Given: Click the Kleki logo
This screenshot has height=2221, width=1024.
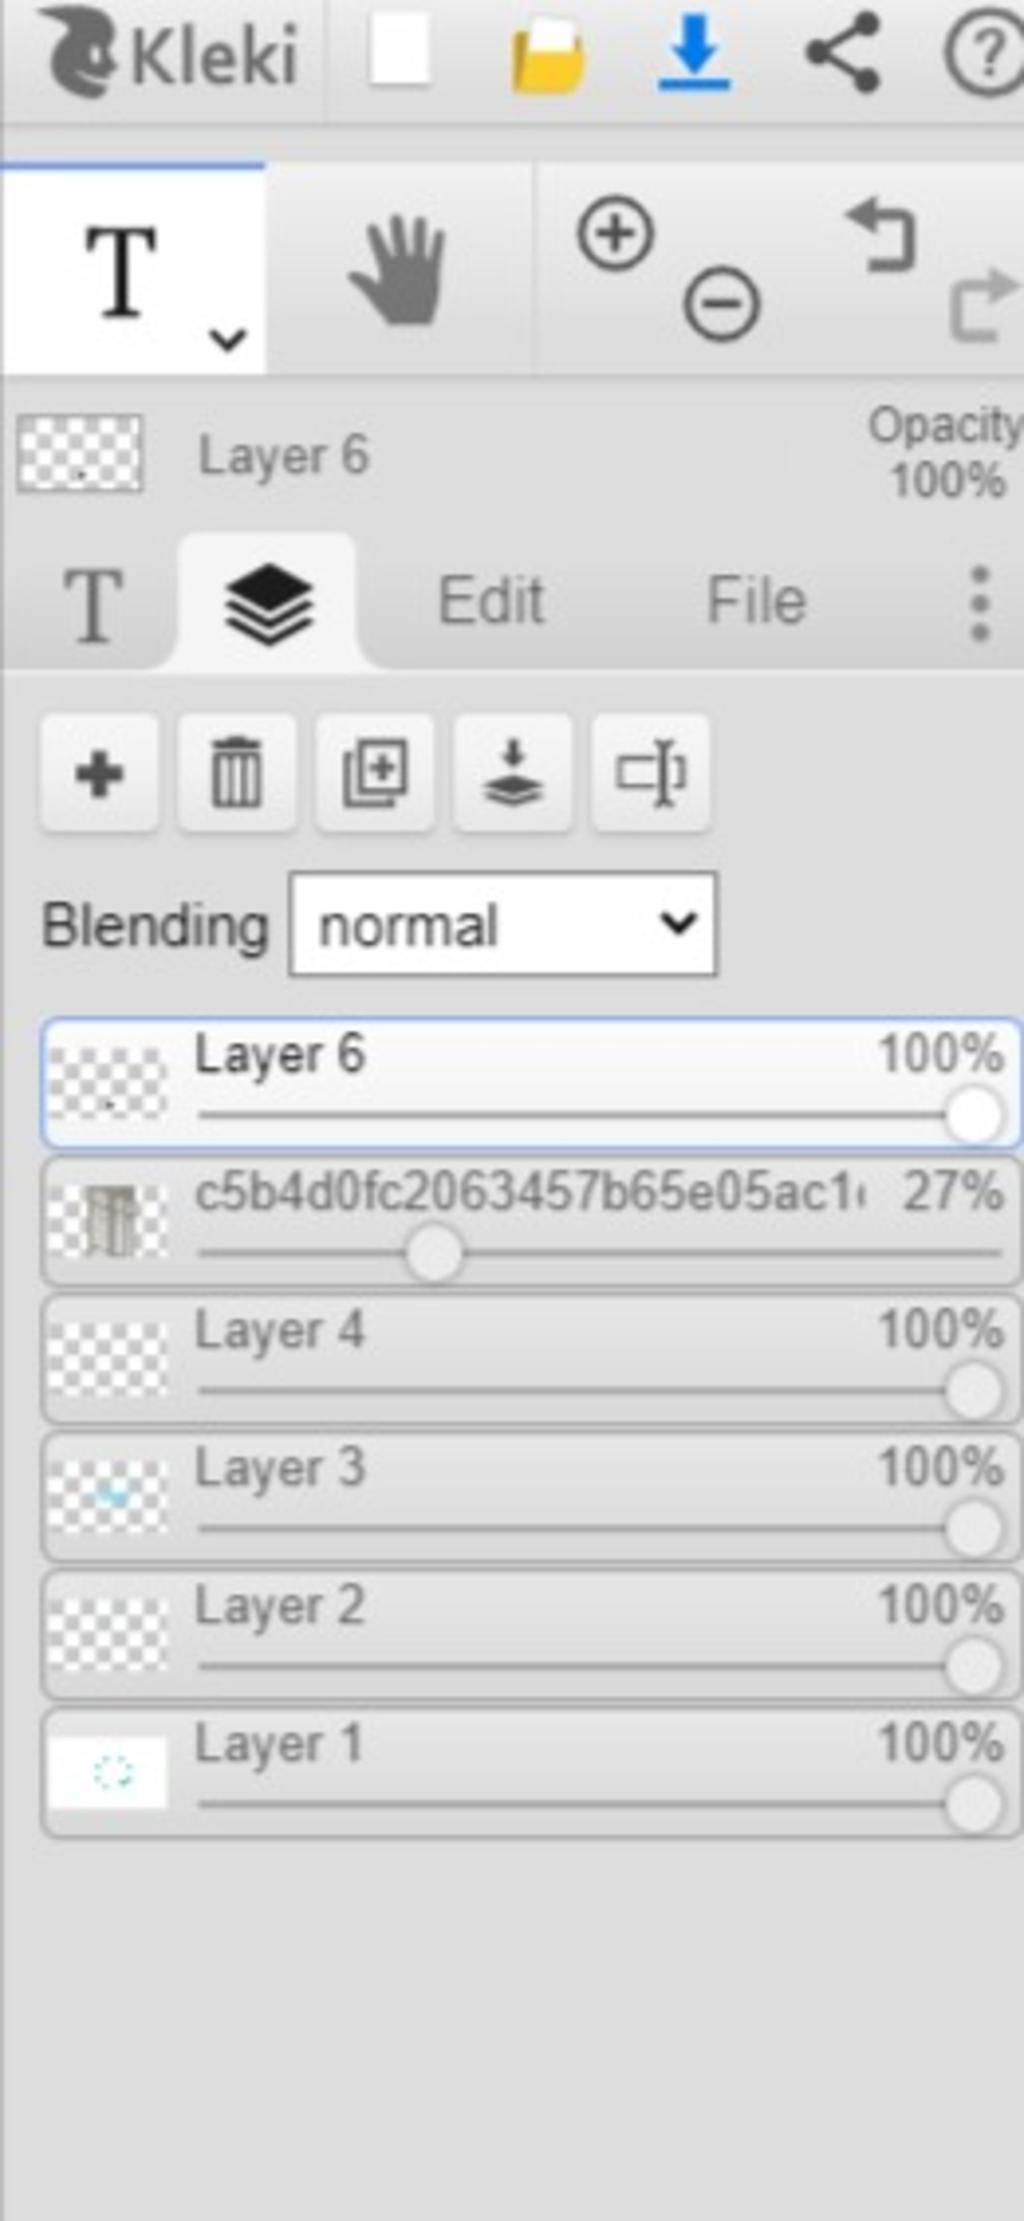Looking at the screenshot, I should [x=168, y=54].
